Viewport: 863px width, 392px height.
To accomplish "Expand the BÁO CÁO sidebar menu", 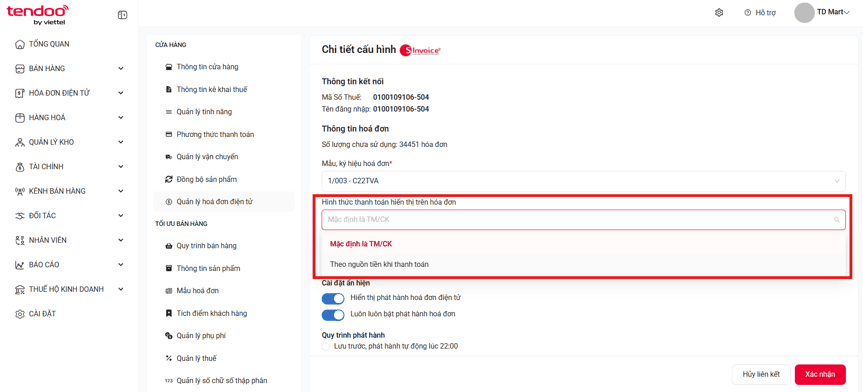I will pos(69,265).
